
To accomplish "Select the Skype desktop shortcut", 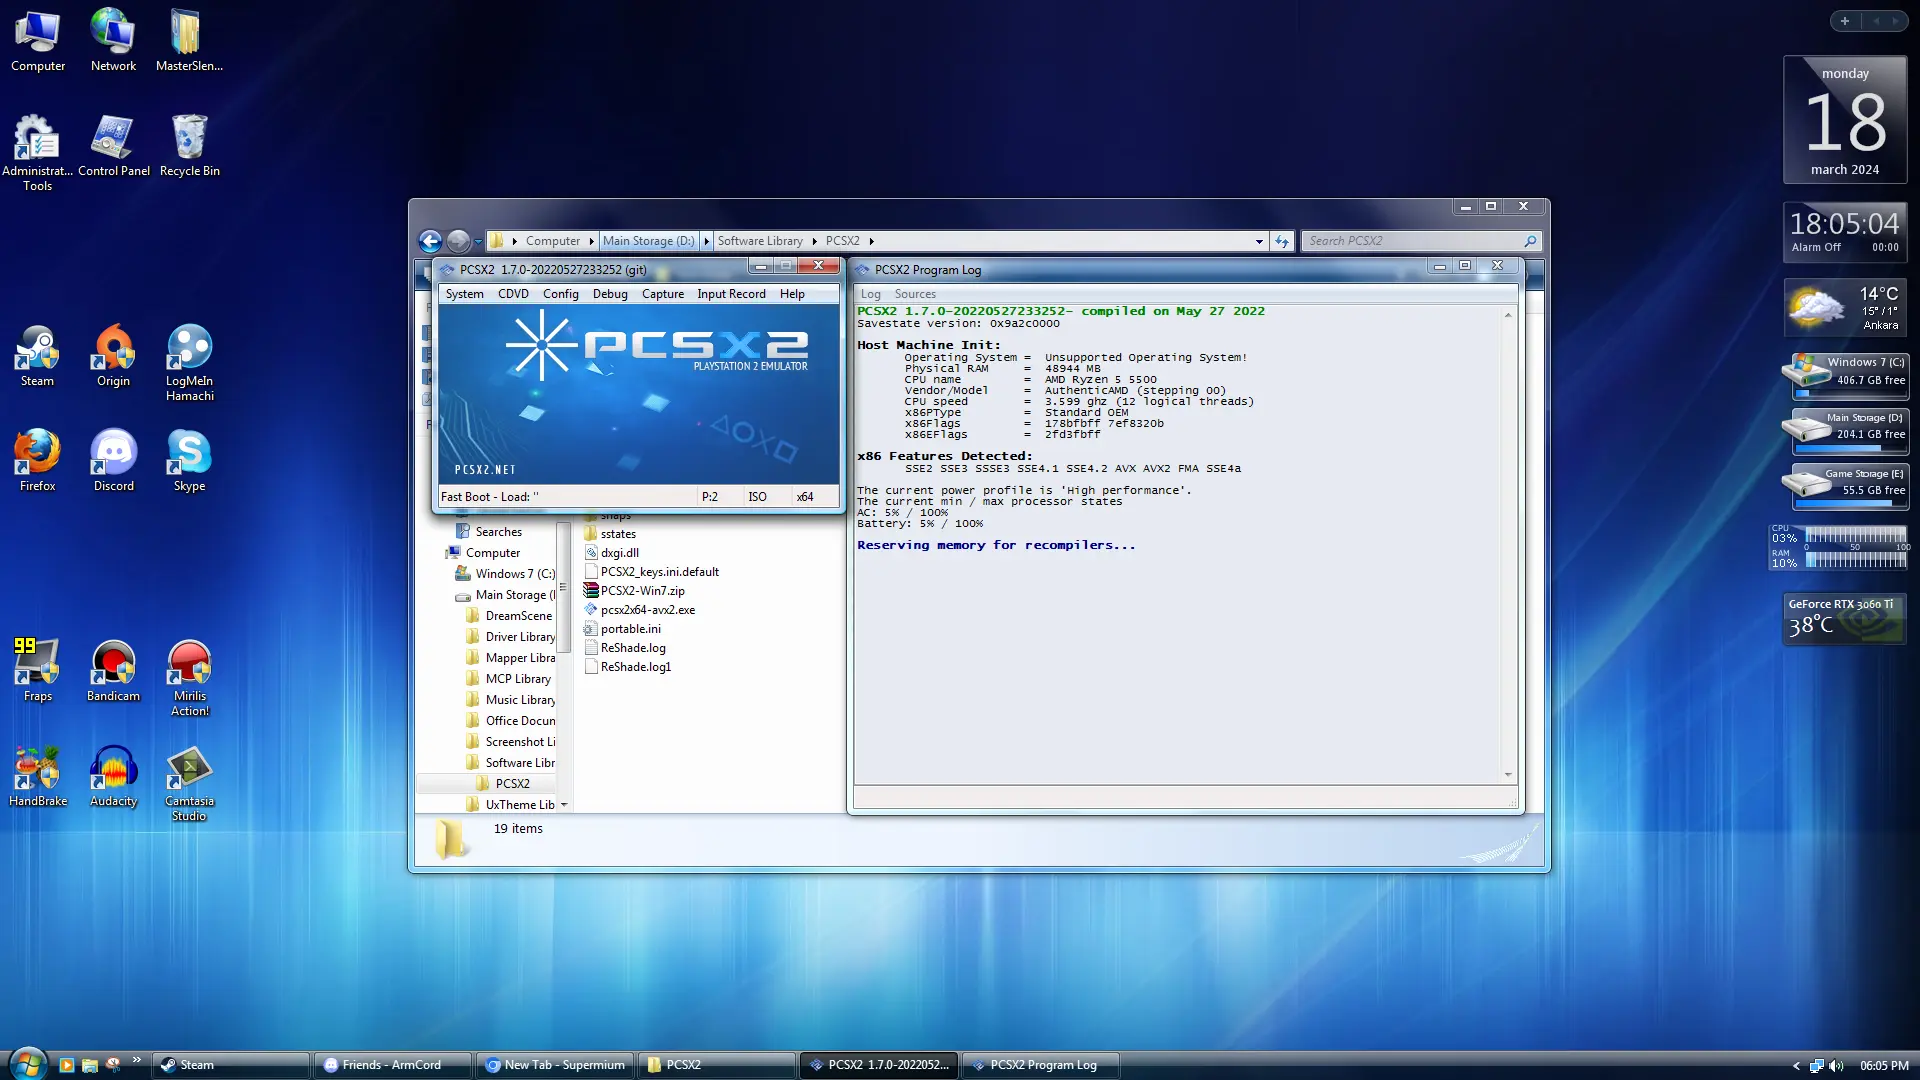I will coord(189,461).
